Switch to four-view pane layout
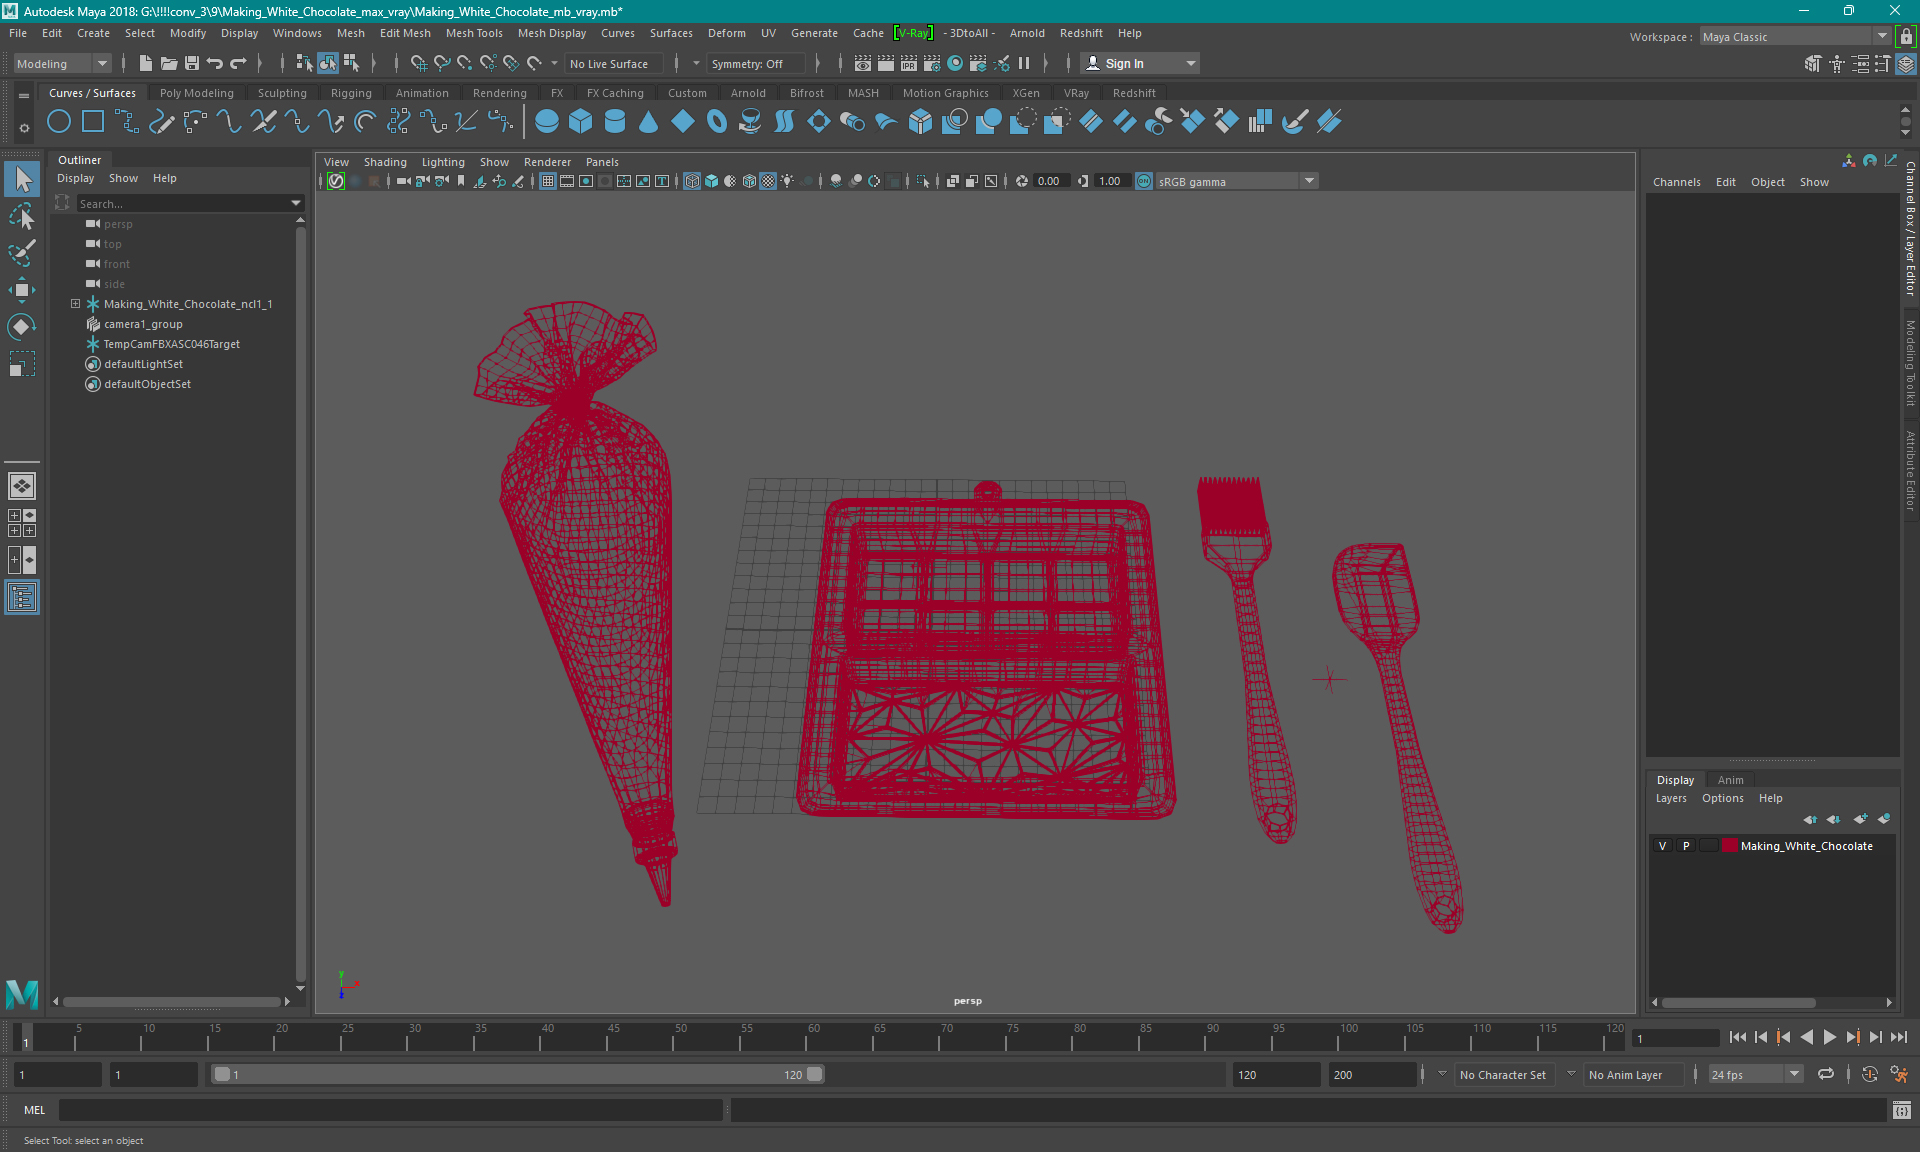The width and height of the screenshot is (1920, 1152). click(22, 523)
